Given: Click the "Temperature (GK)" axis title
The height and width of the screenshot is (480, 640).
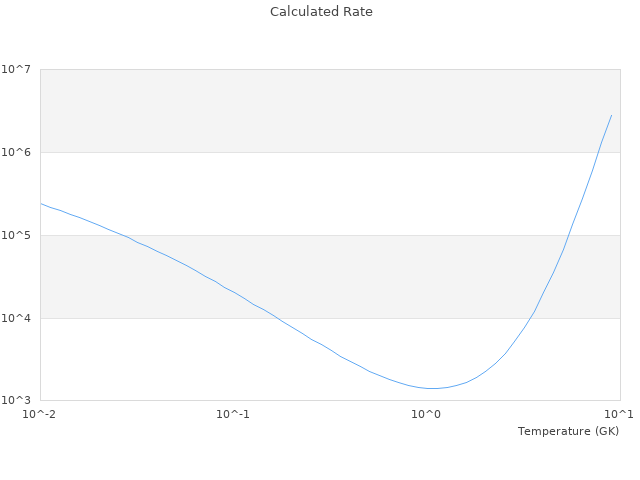Looking at the screenshot, I should coord(568,431).
